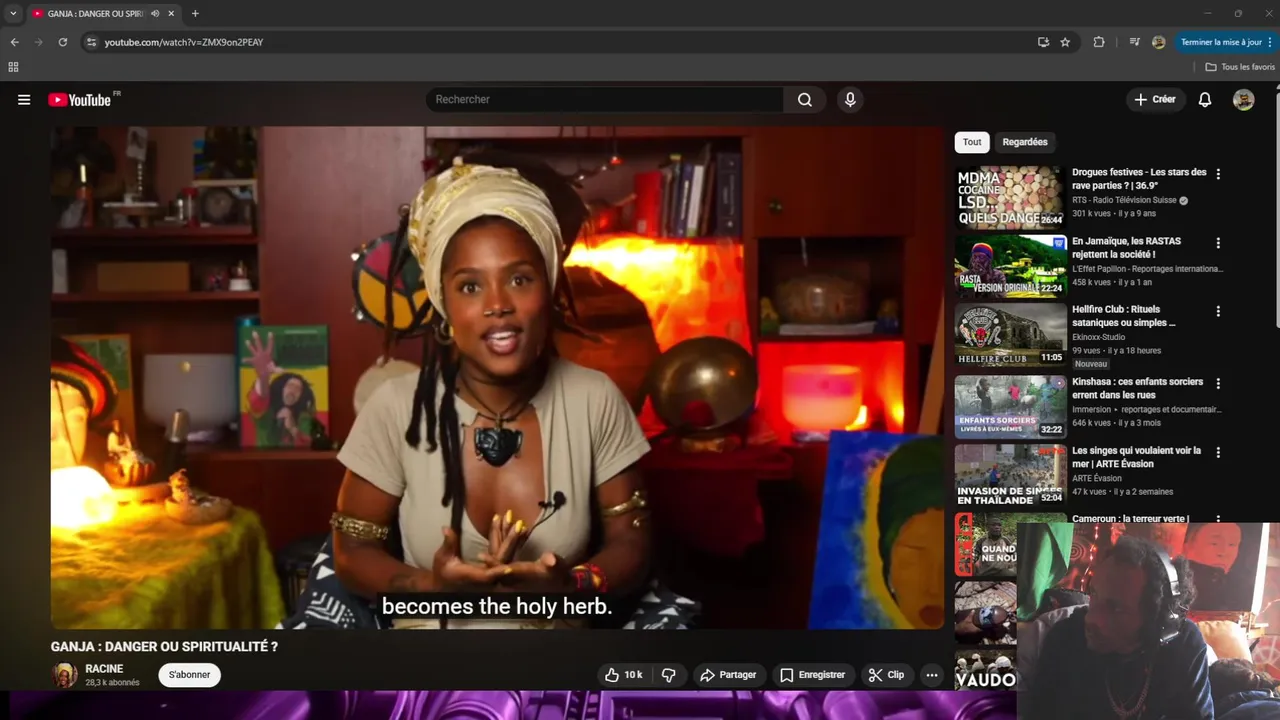
Task: Open options for Les singes video
Action: coord(1218,453)
